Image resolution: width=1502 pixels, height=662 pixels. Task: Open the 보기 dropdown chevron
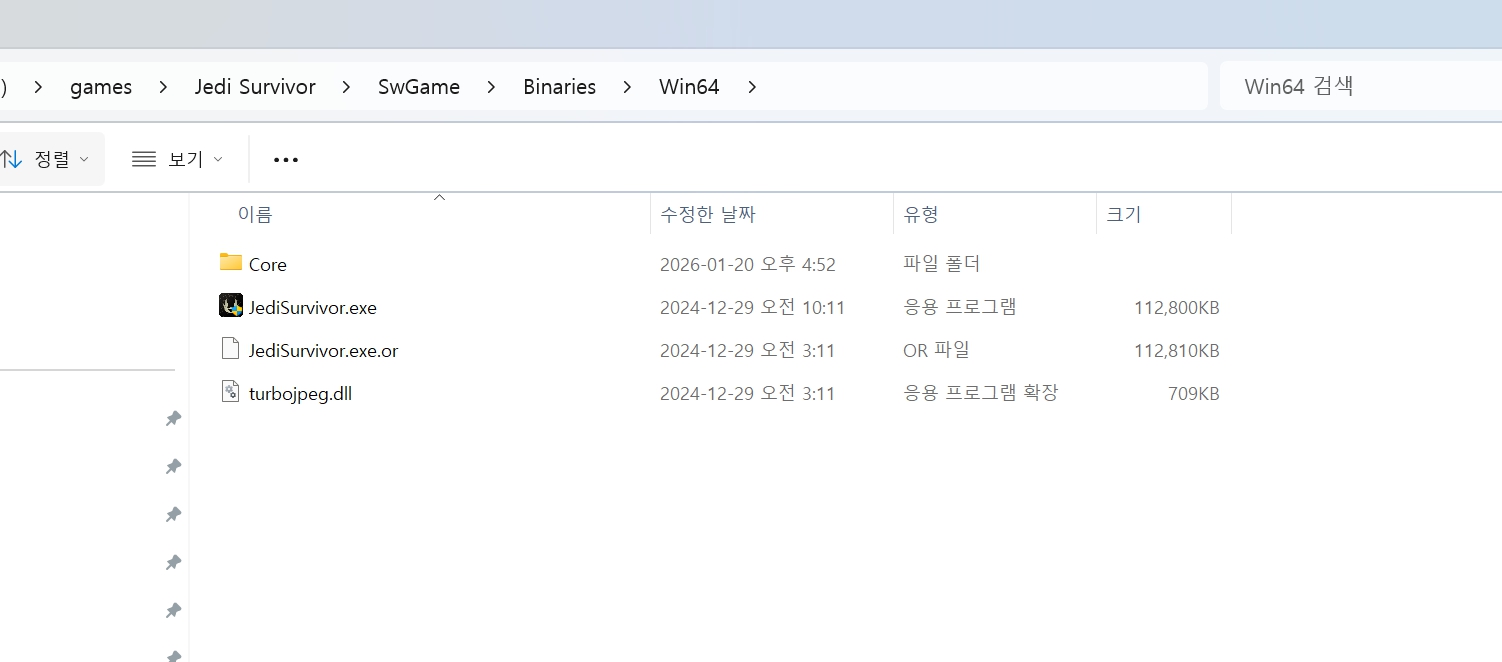[218, 160]
